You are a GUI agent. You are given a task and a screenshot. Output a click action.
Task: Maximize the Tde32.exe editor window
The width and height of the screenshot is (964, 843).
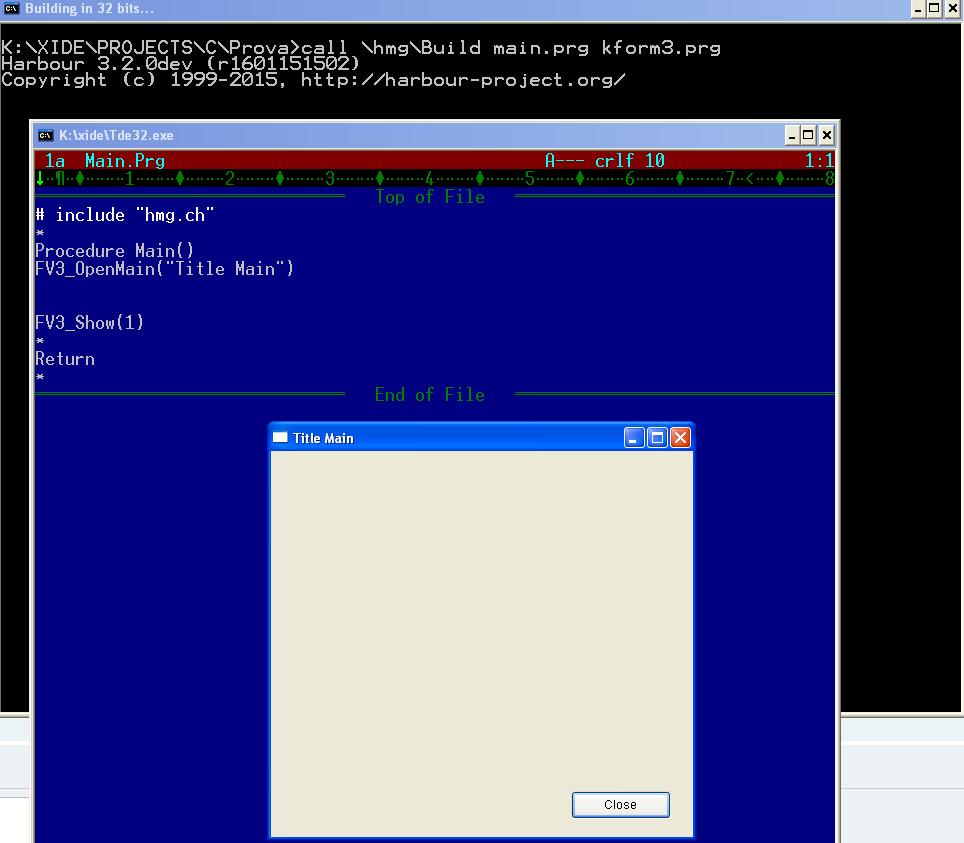809,135
